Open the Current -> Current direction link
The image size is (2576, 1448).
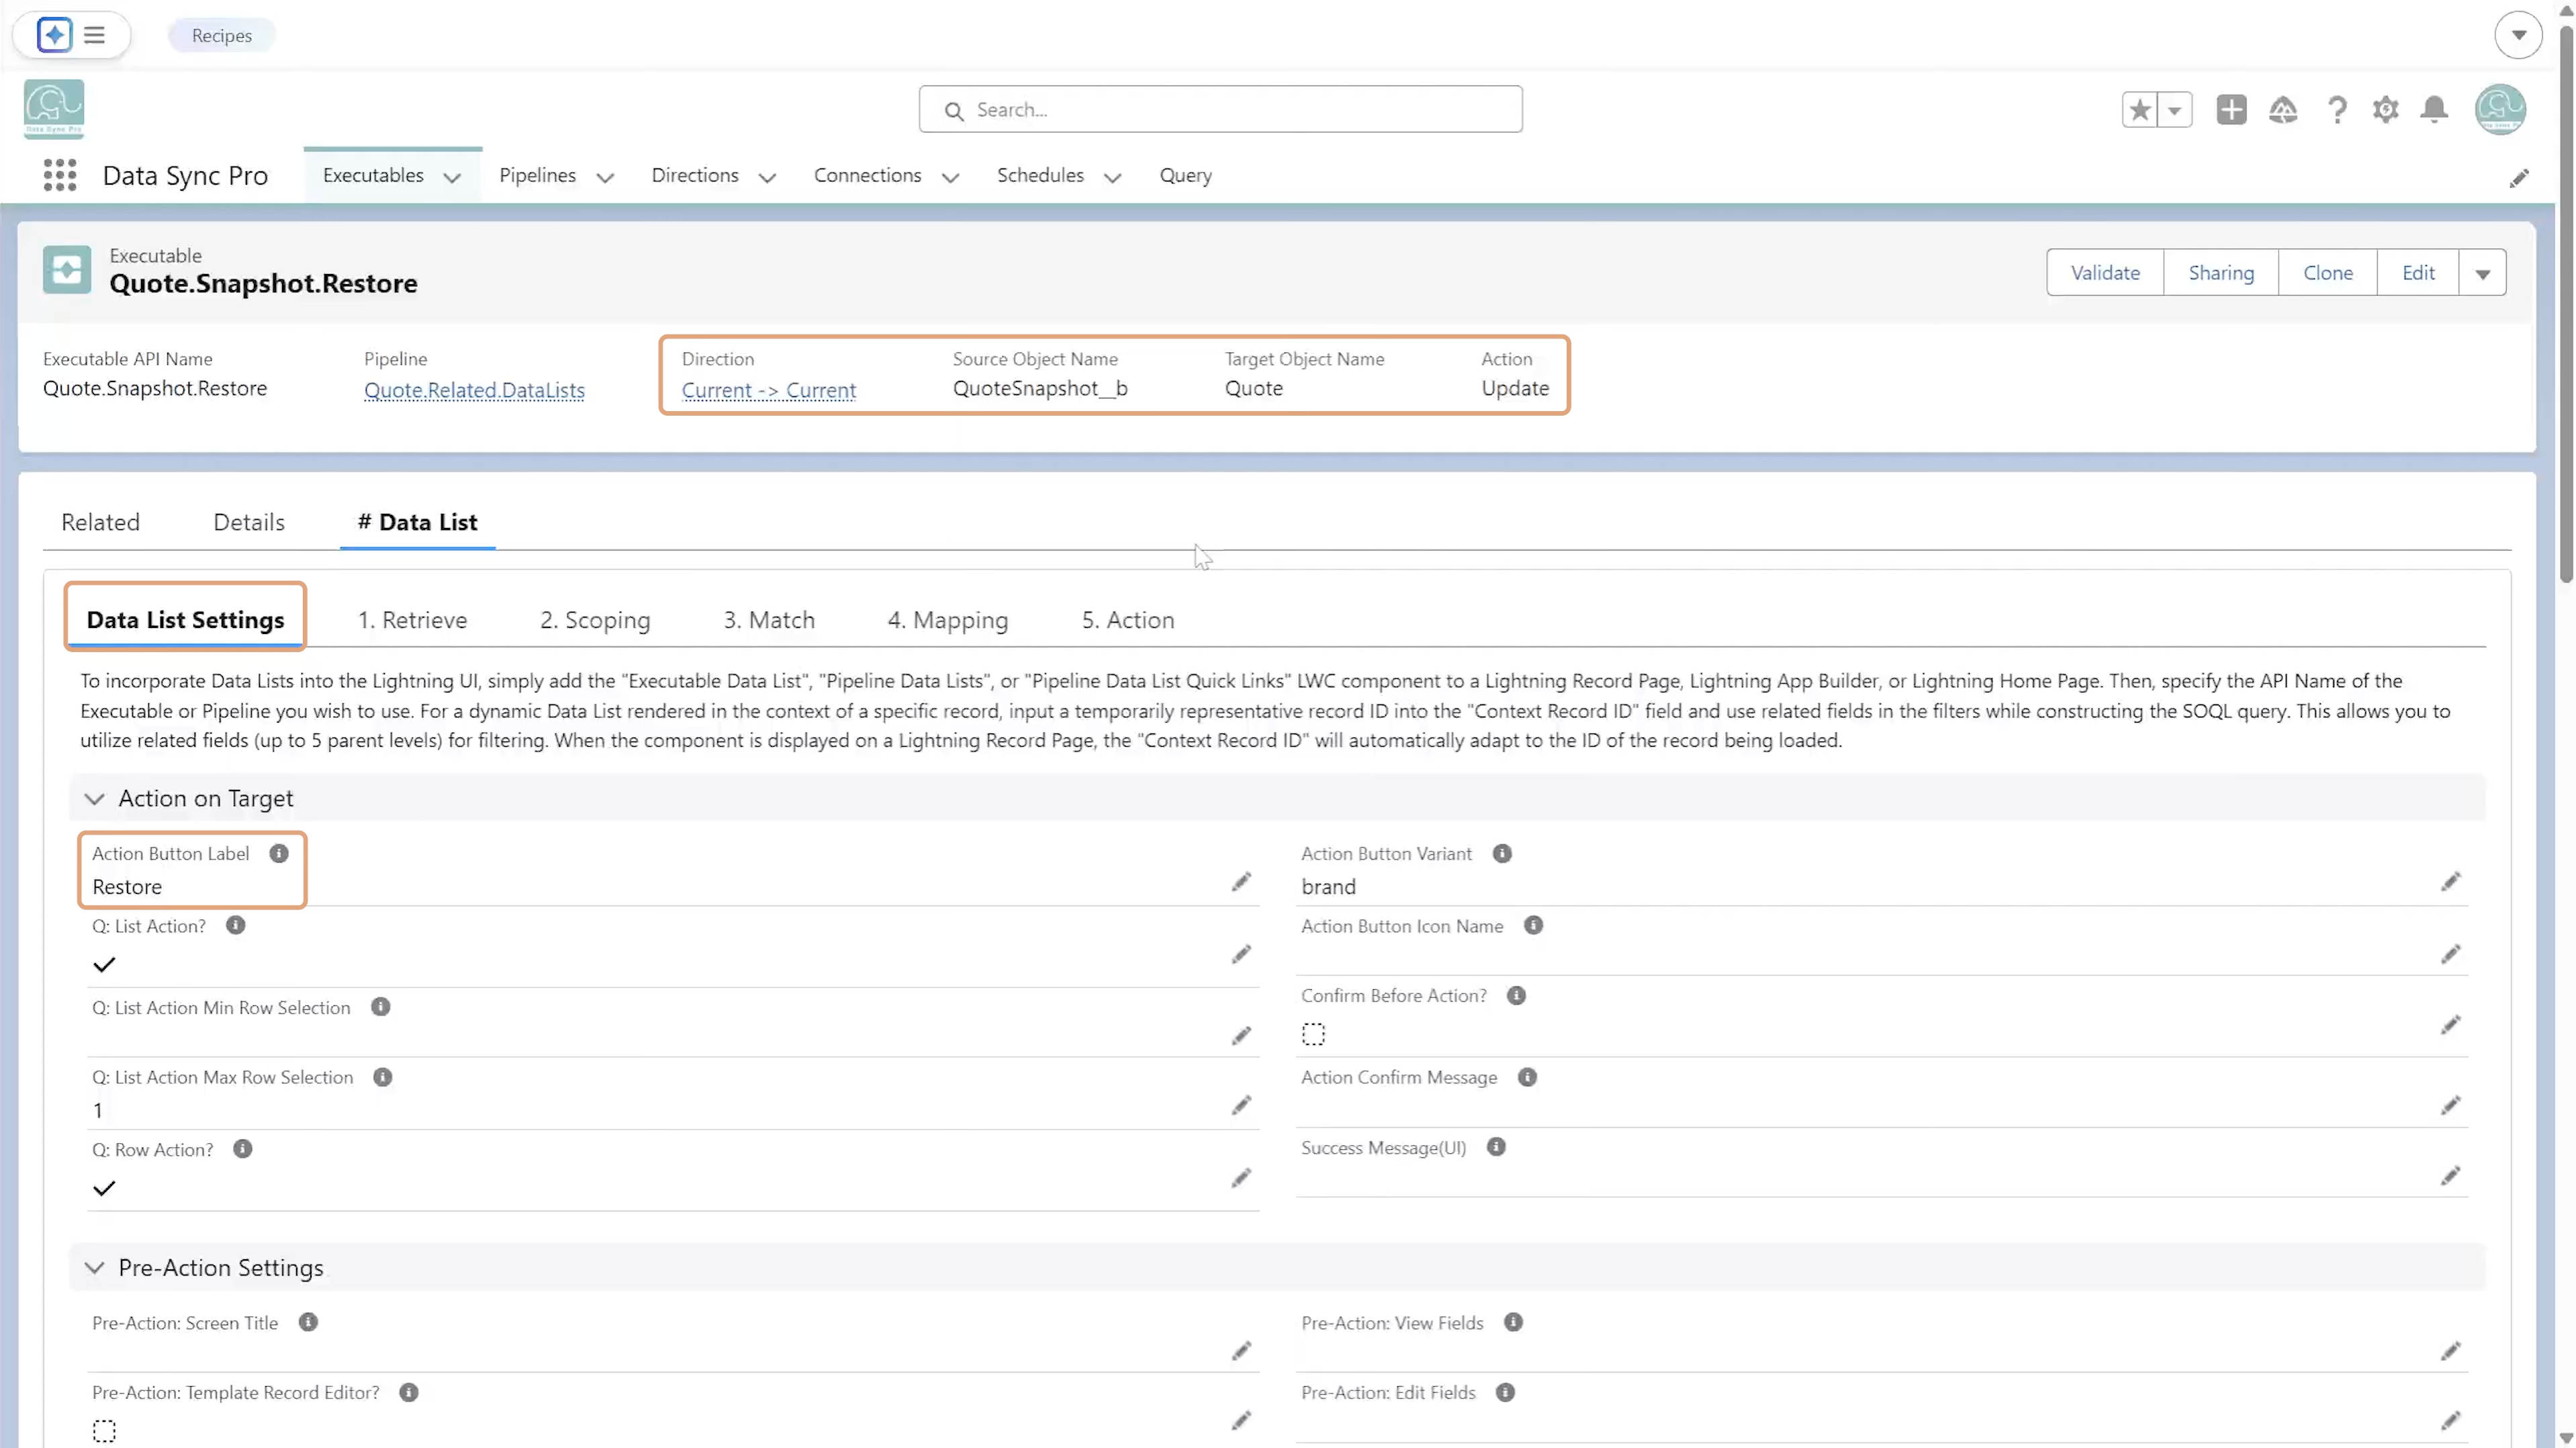(x=769, y=390)
